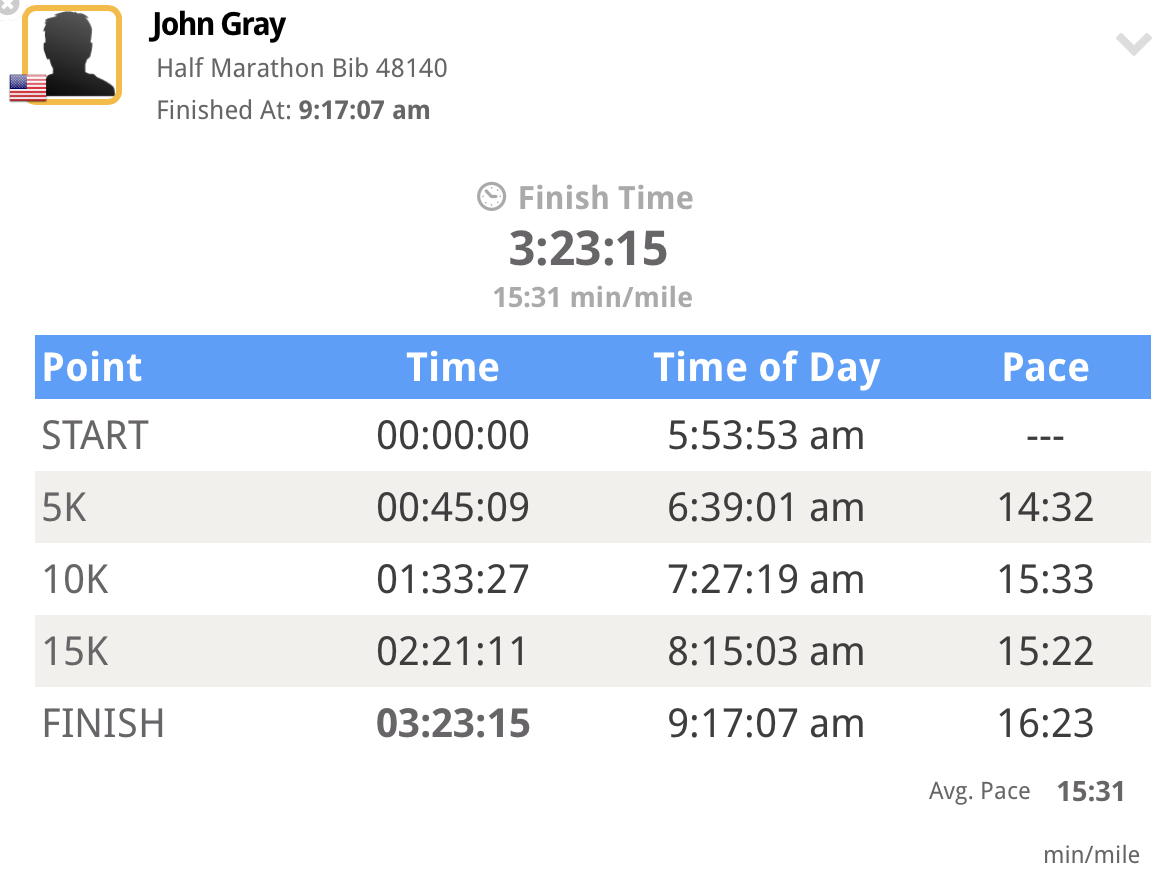Click the large 3:23:15 finish time
Viewport: 1168px width, 894px height.
point(588,248)
